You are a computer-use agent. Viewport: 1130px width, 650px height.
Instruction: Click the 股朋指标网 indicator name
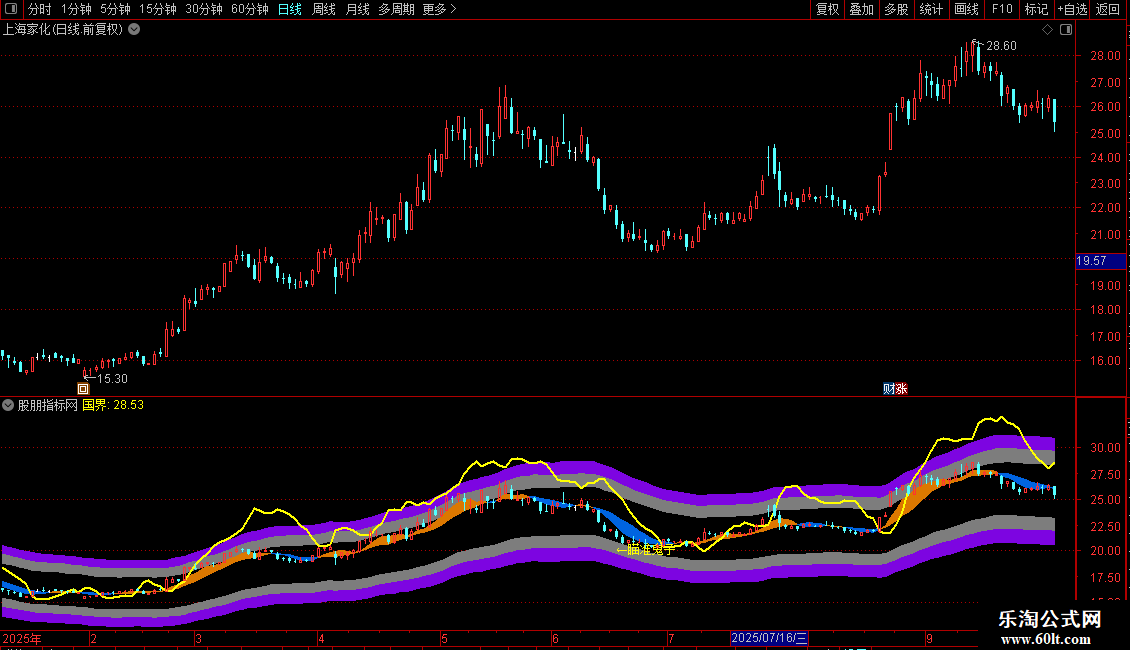pyautogui.click(x=48, y=405)
